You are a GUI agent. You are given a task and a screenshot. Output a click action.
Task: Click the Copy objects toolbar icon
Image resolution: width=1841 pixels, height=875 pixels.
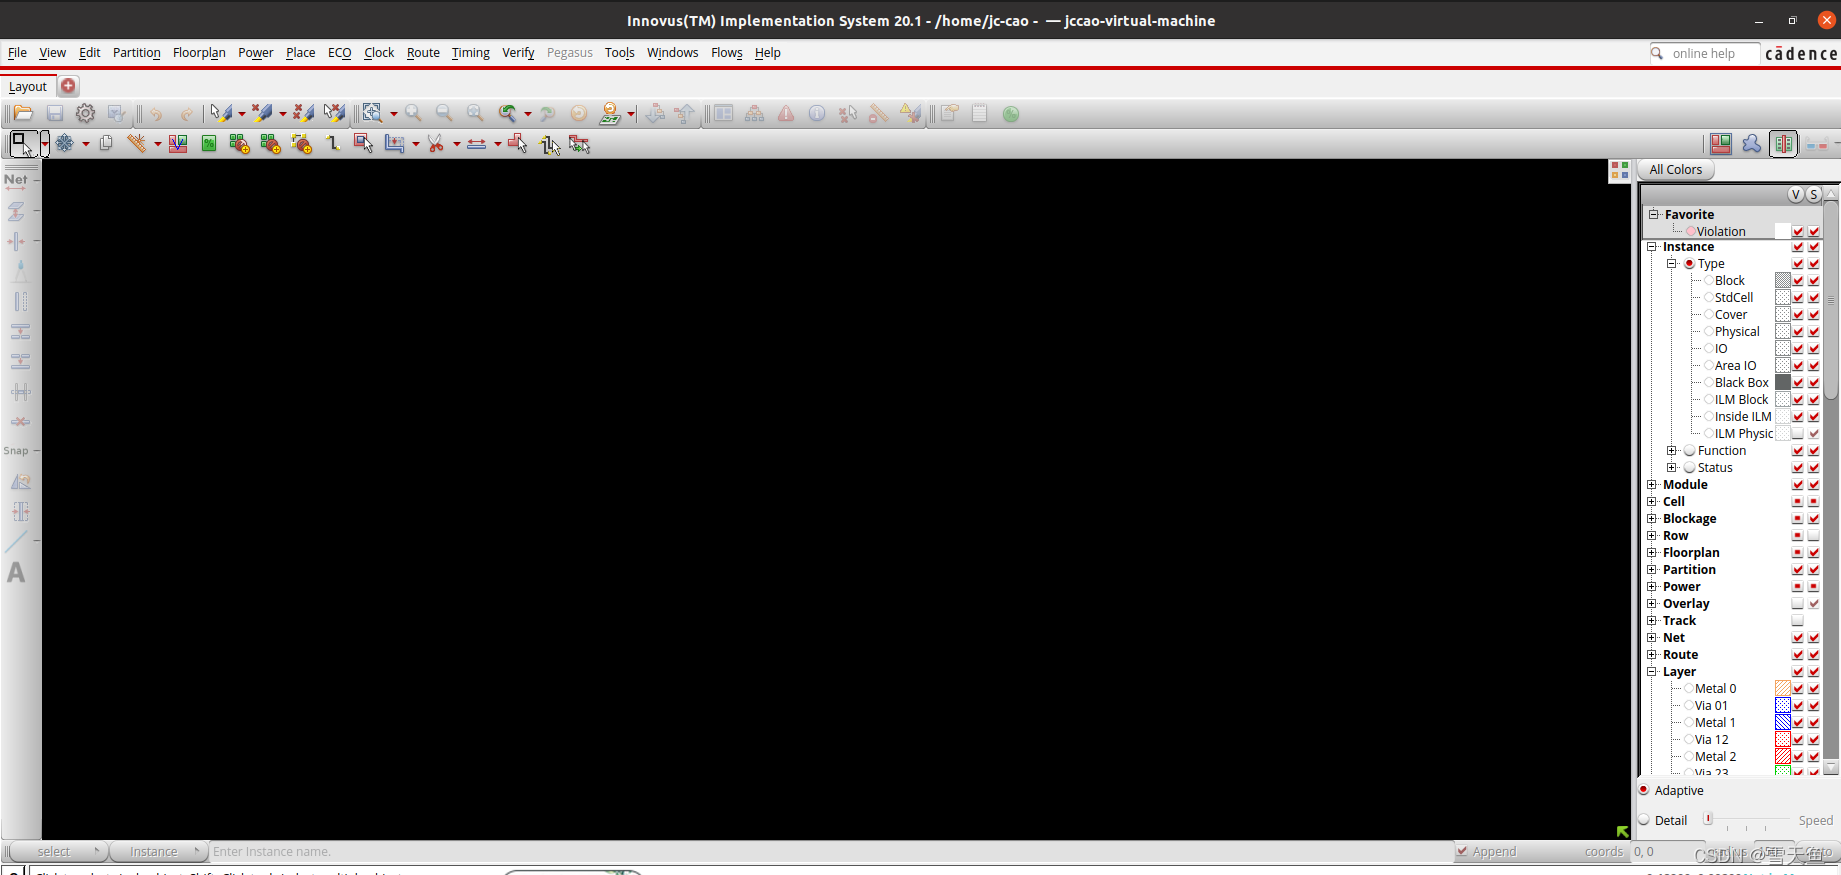(x=106, y=144)
